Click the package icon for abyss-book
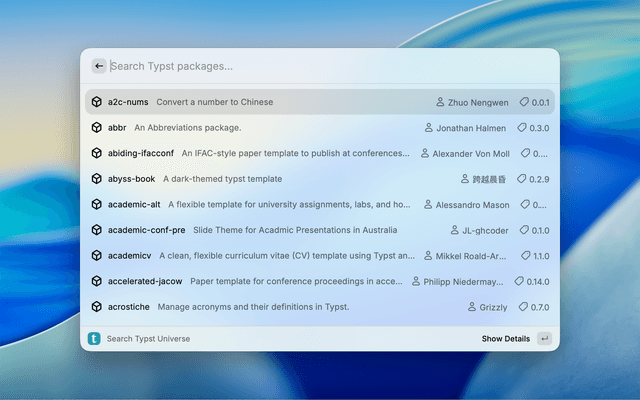640x400 pixels. (x=97, y=179)
